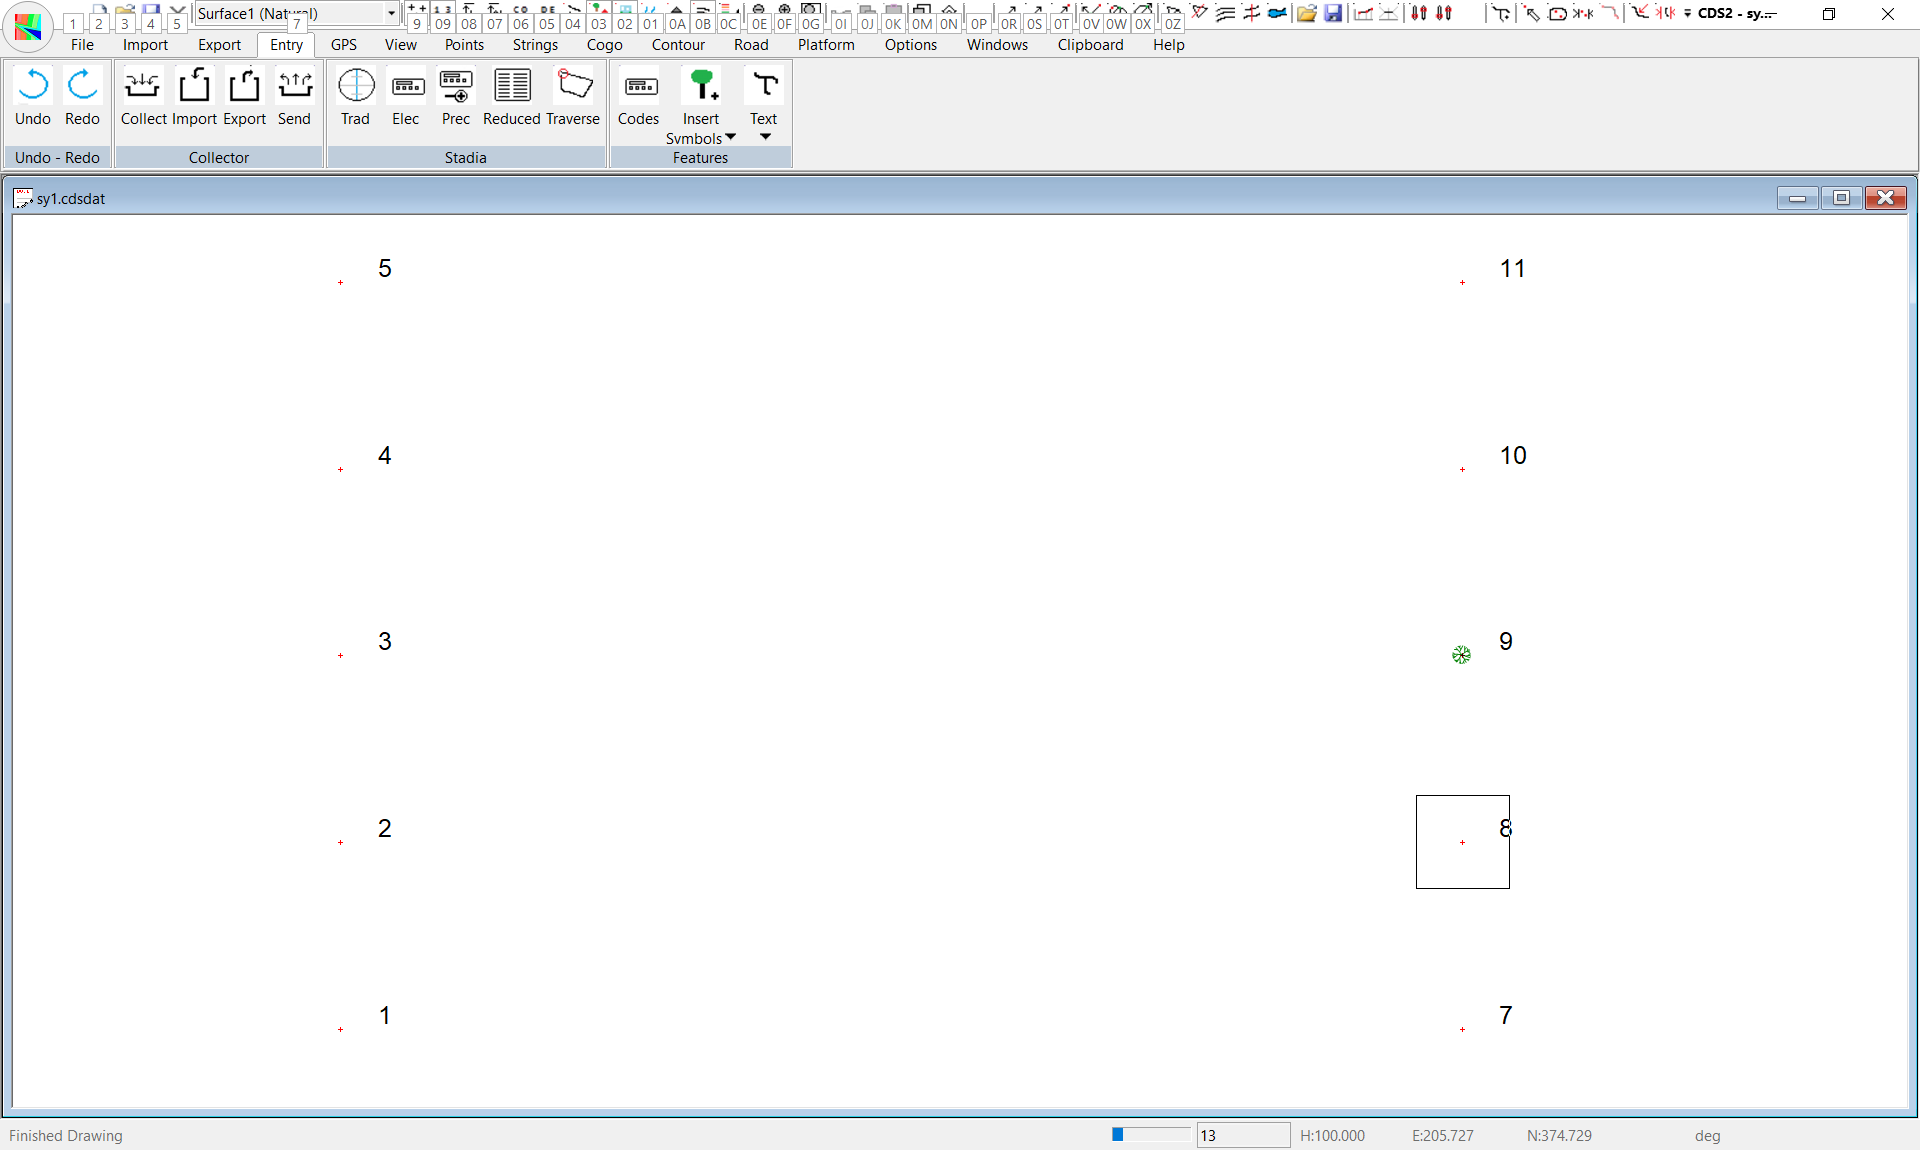
Task: Open Trad stadia entry tool
Action: click(355, 87)
